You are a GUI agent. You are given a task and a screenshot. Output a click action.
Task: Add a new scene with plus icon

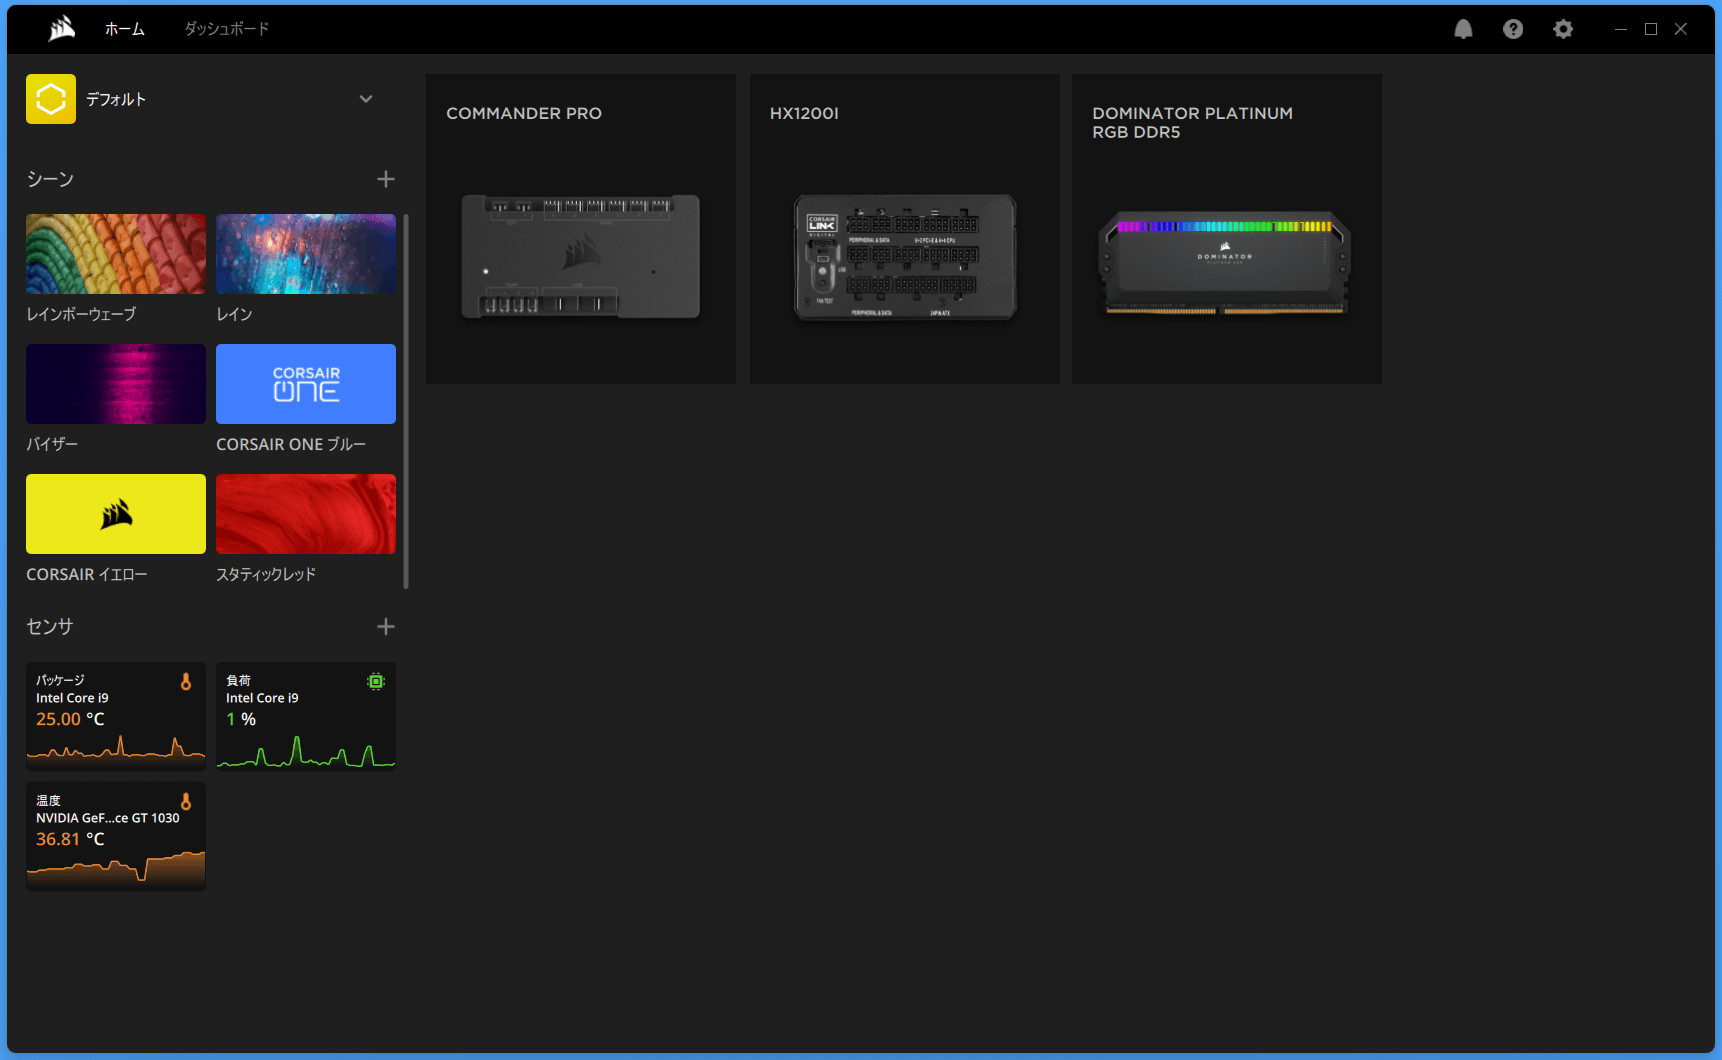(x=386, y=179)
